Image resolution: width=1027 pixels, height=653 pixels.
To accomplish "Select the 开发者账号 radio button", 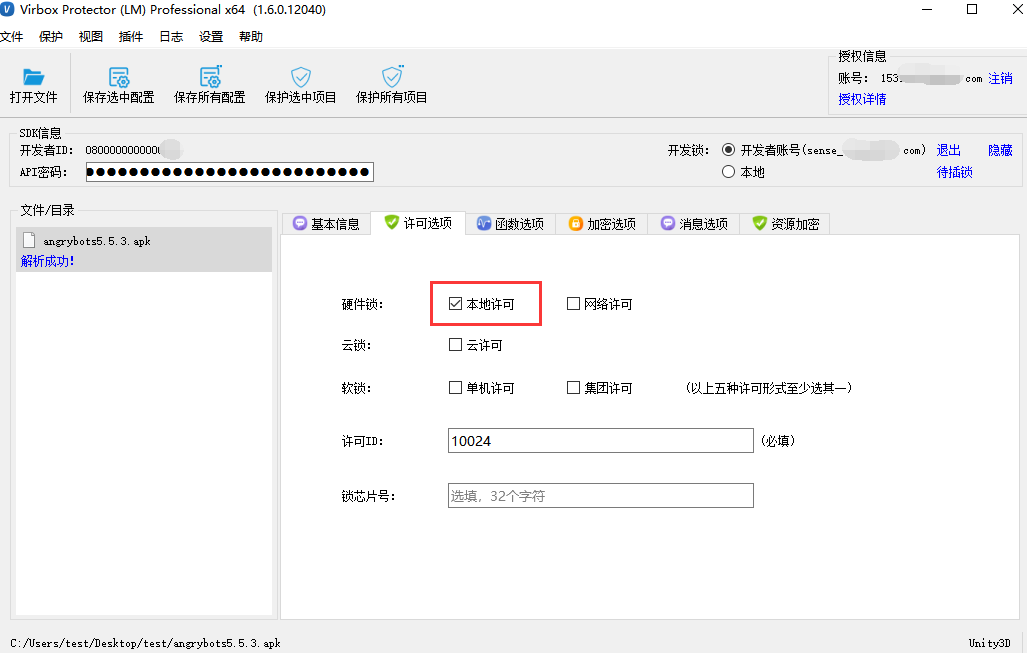I will coord(728,150).
